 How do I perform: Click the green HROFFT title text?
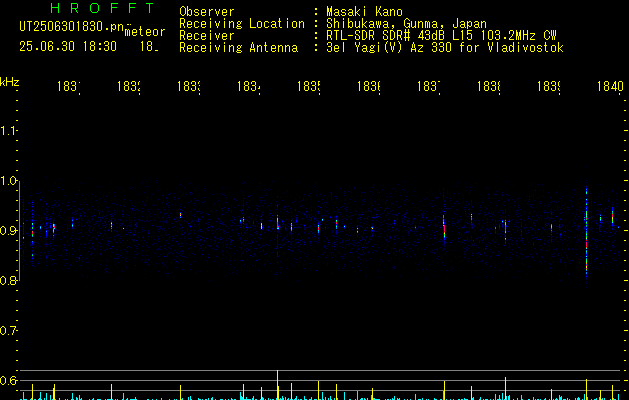click(x=103, y=8)
